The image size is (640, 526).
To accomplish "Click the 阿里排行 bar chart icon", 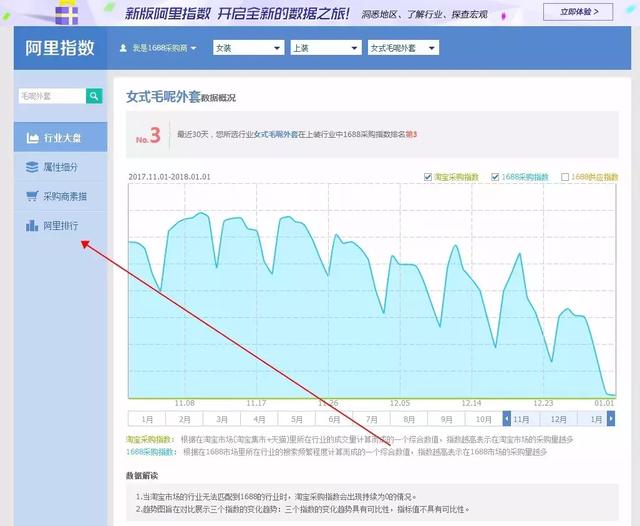I will click(32, 226).
